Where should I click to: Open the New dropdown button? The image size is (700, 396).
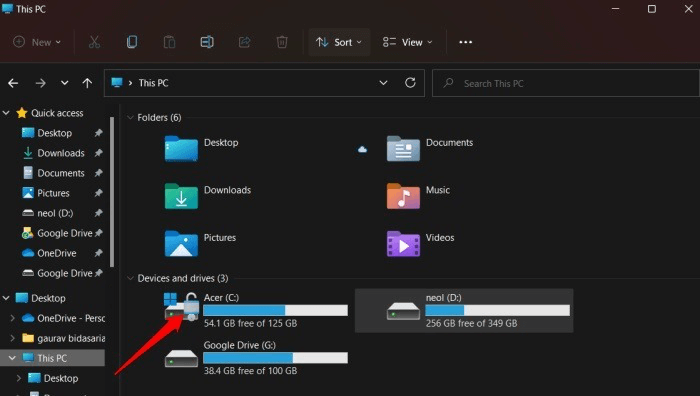pyautogui.click(x=37, y=42)
